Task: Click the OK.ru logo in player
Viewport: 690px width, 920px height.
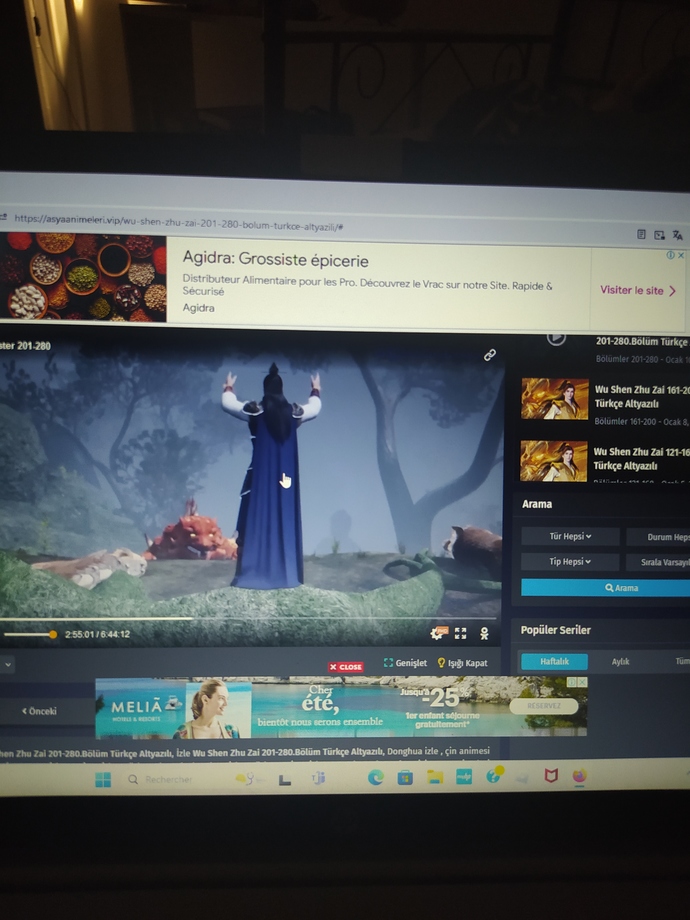Action: pos(484,633)
